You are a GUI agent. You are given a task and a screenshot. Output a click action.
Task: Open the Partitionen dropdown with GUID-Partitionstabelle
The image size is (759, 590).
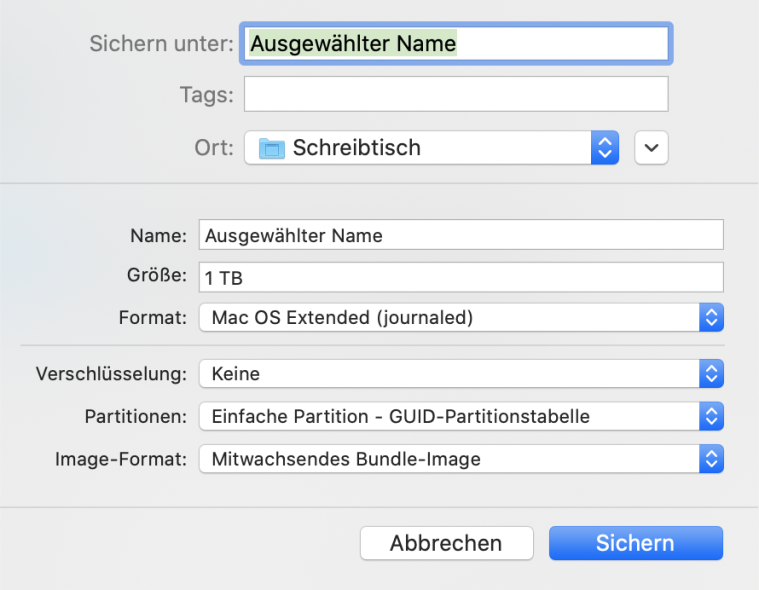tap(461, 416)
